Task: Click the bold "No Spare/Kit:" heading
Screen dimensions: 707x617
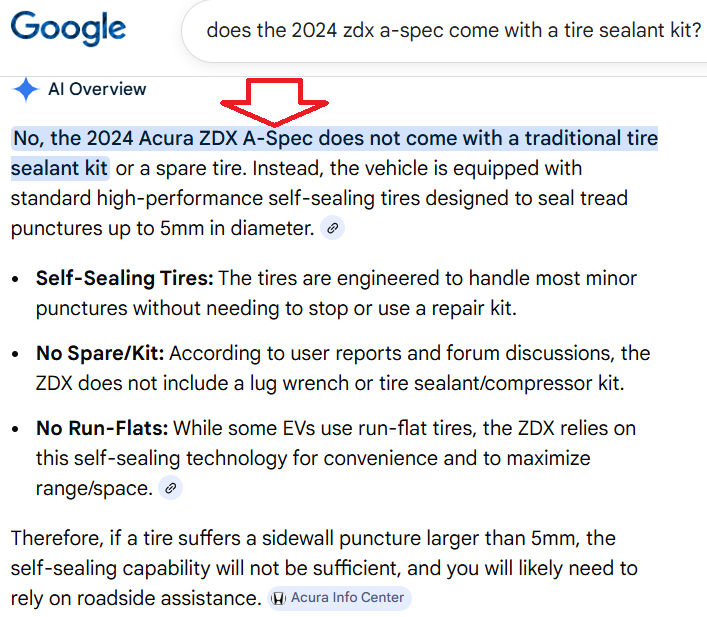Action: 100,353
